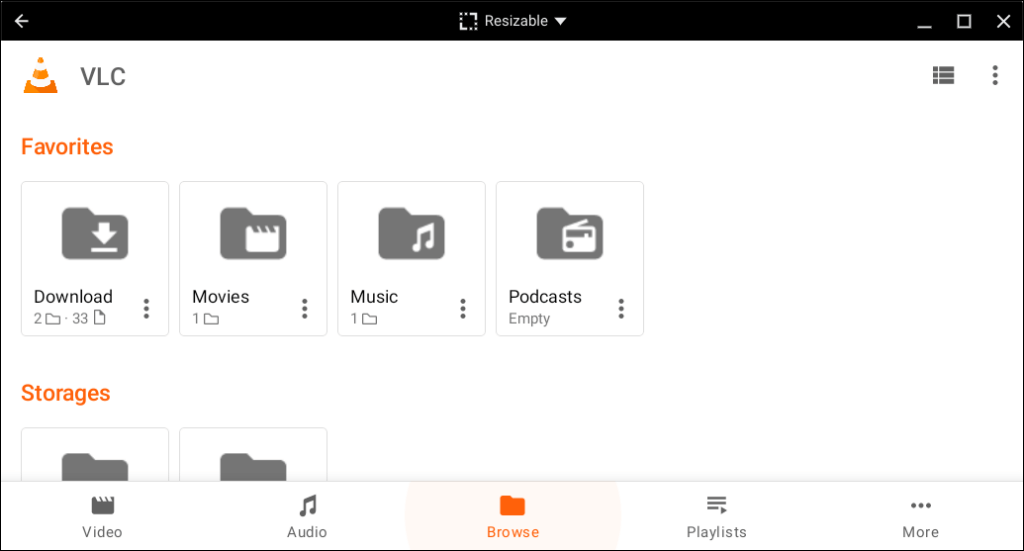Switch to the Video tab
Image resolution: width=1024 pixels, height=551 pixels.
(102, 516)
